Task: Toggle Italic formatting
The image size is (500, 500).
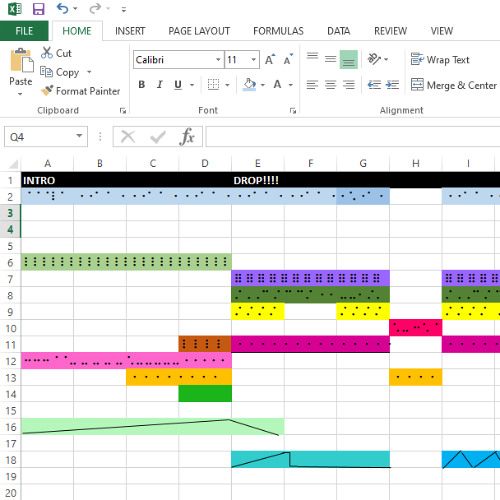Action: click(x=160, y=85)
